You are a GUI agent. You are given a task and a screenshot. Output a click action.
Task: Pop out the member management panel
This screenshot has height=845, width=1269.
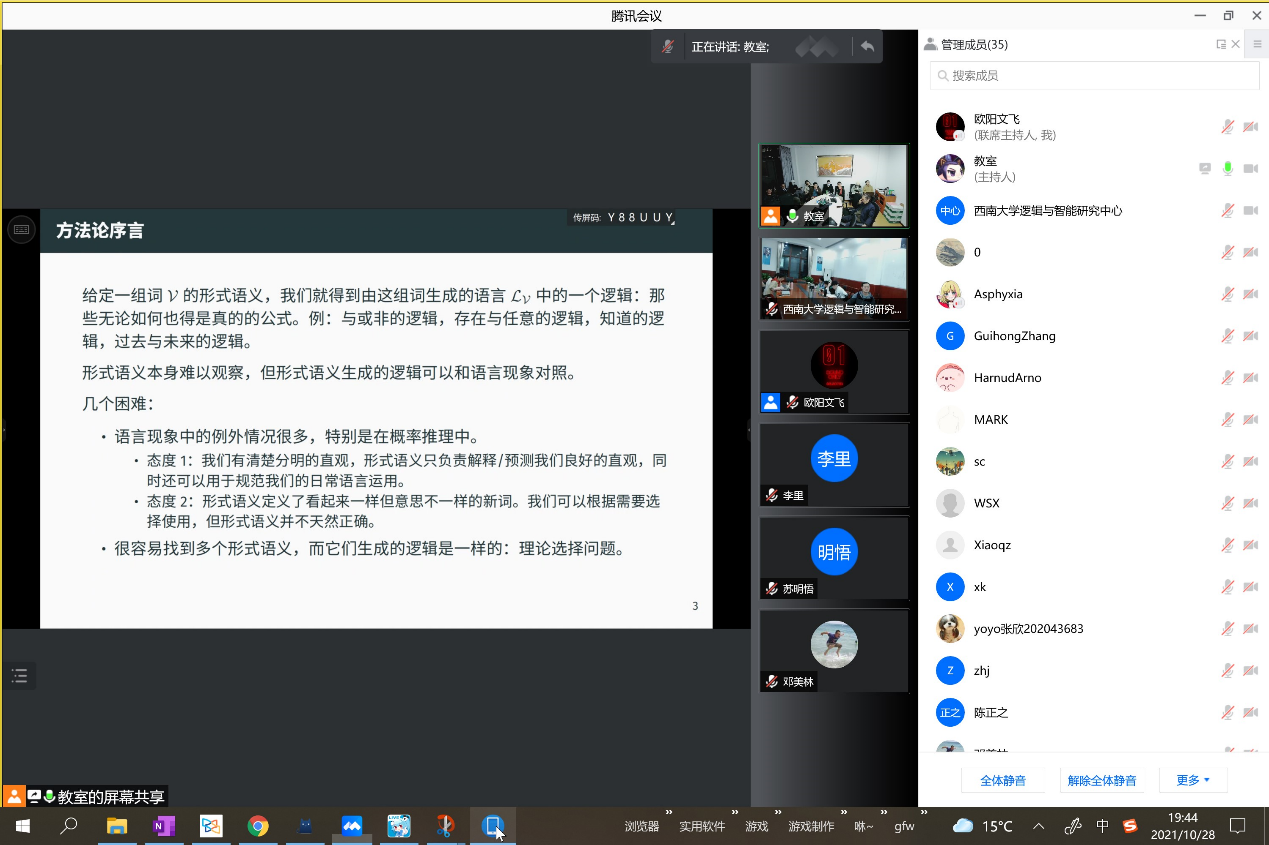coord(1221,44)
